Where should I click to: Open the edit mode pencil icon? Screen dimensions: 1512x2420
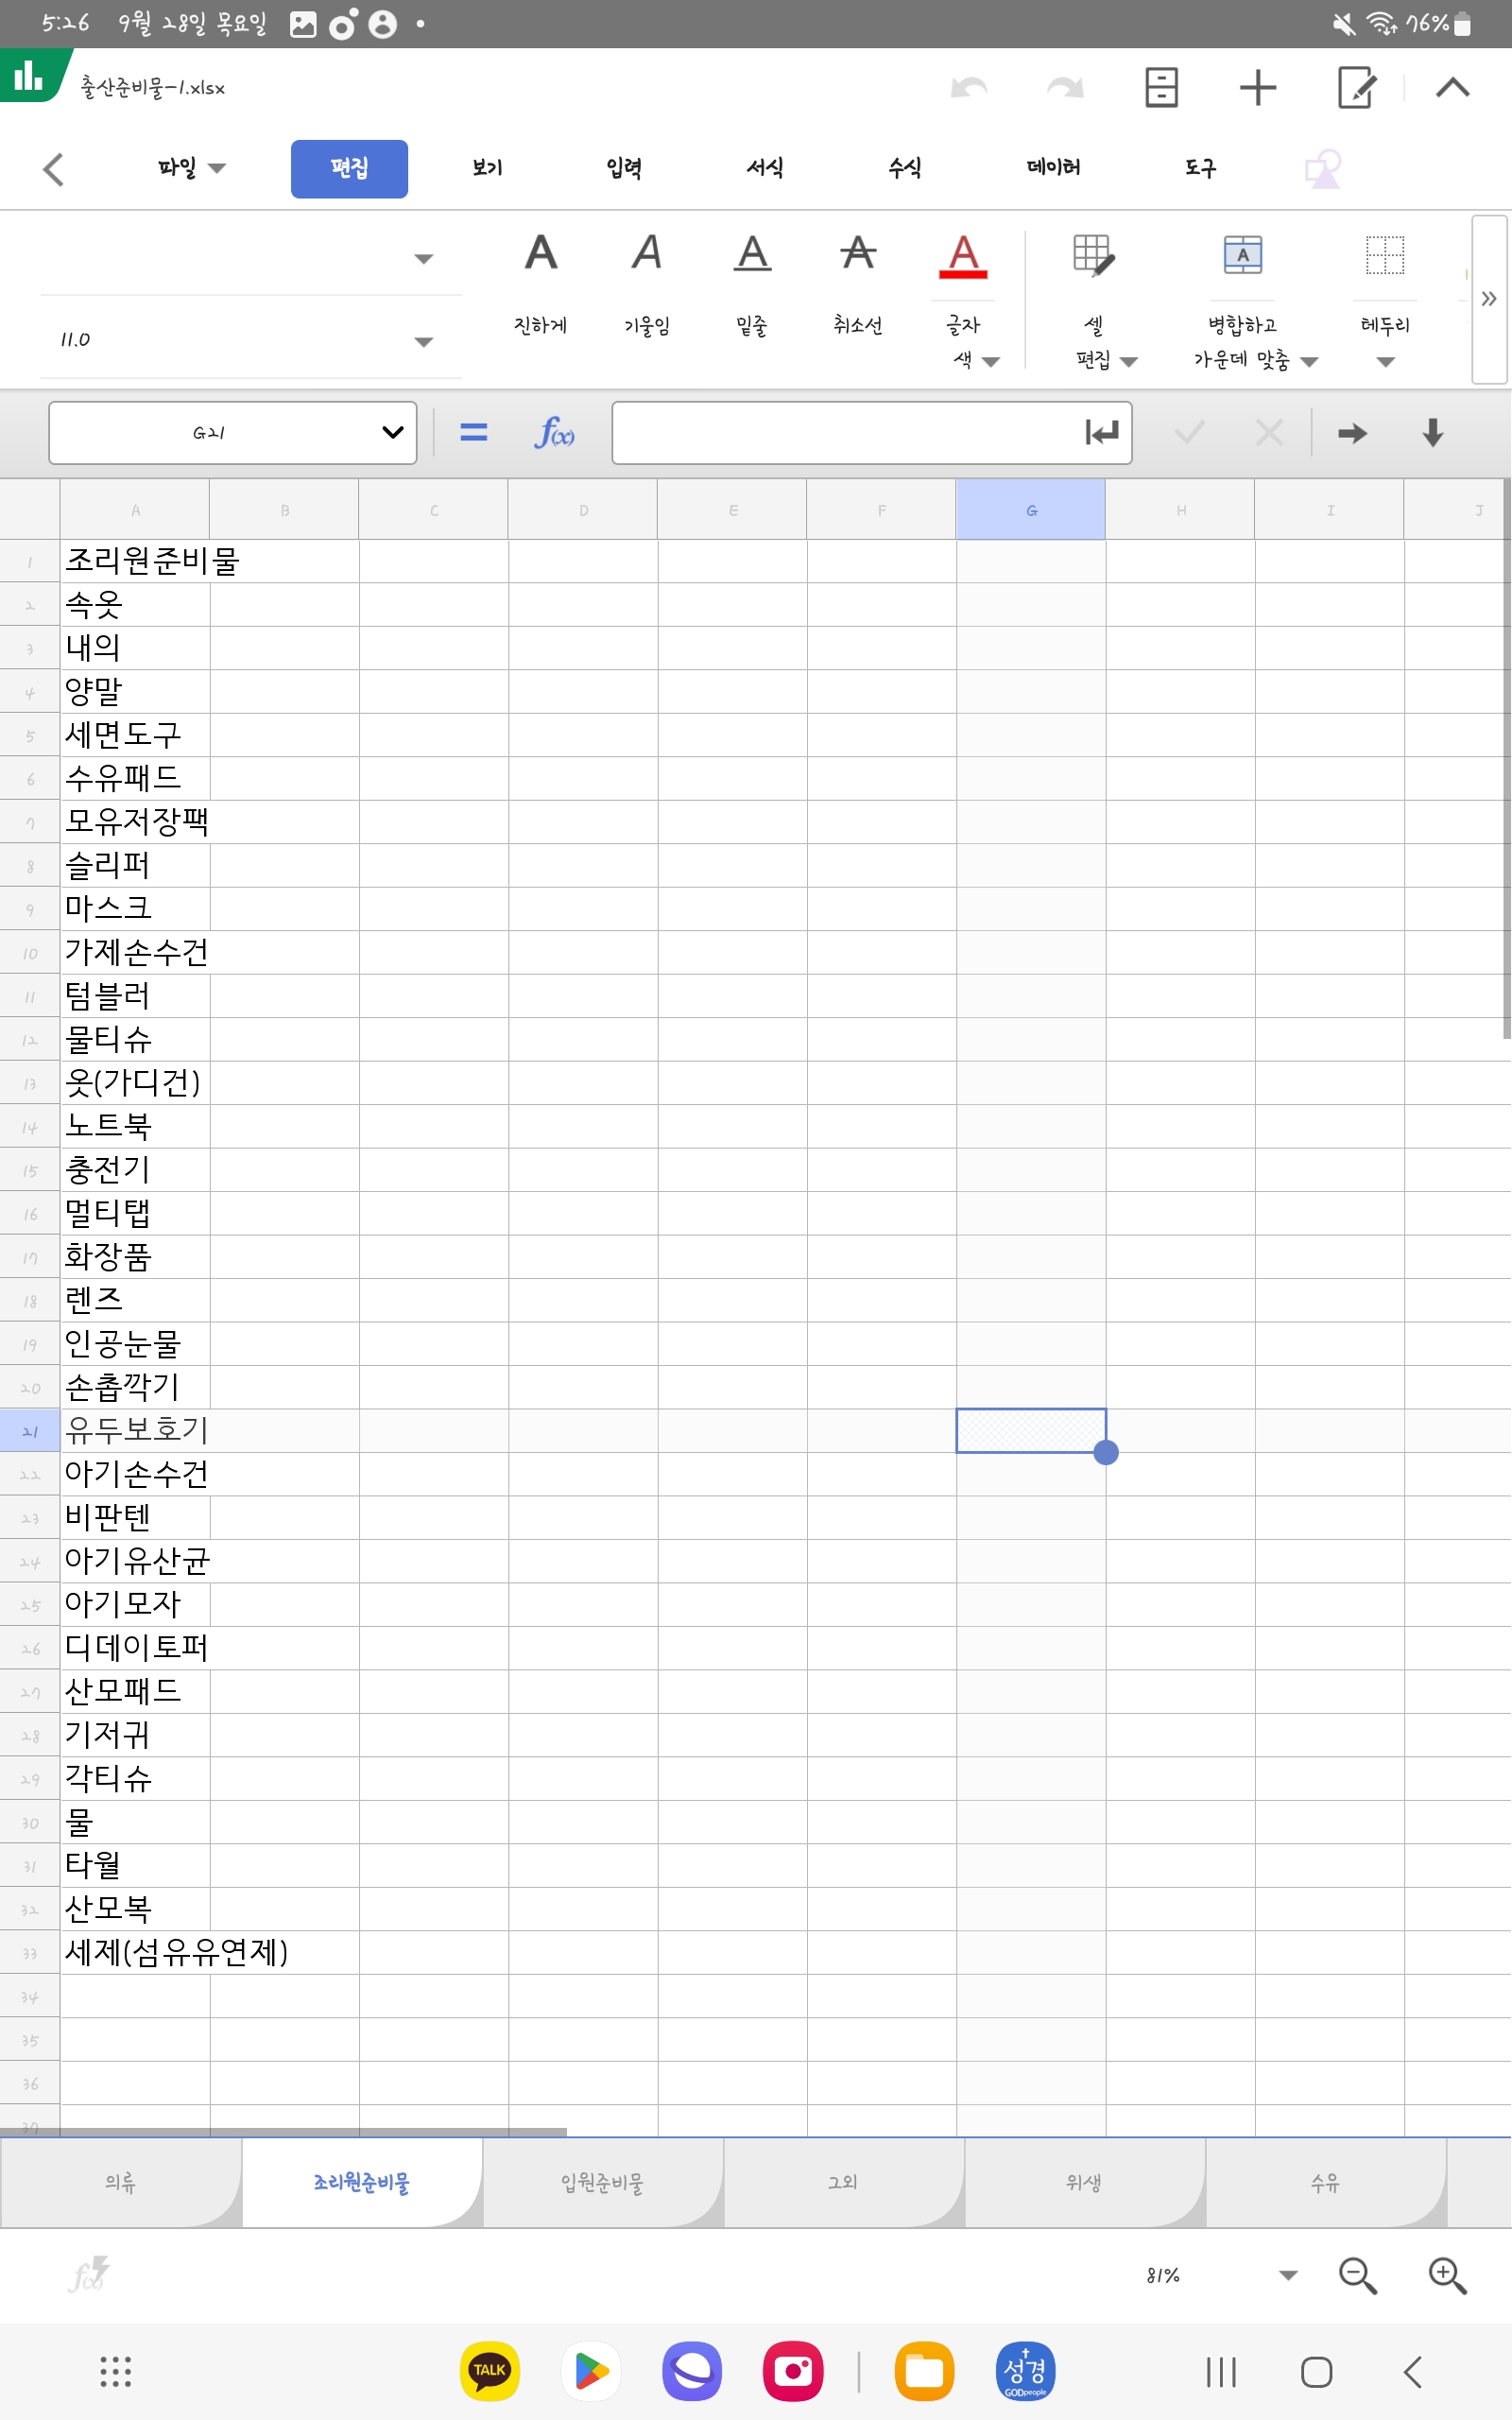pos(1356,88)
